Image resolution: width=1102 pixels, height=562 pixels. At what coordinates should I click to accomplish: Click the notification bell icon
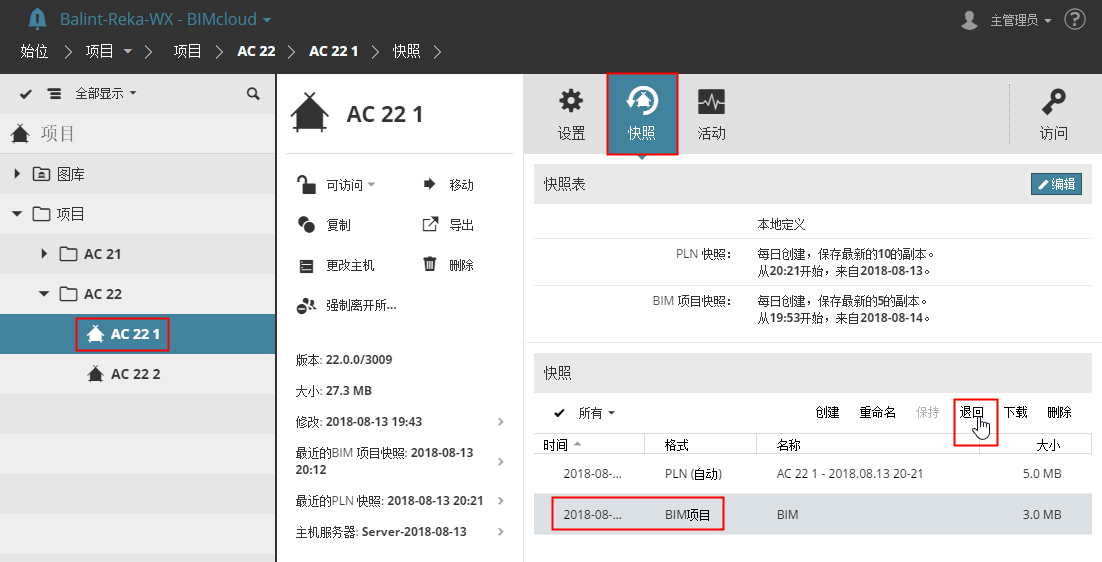(x=37, y=19)
